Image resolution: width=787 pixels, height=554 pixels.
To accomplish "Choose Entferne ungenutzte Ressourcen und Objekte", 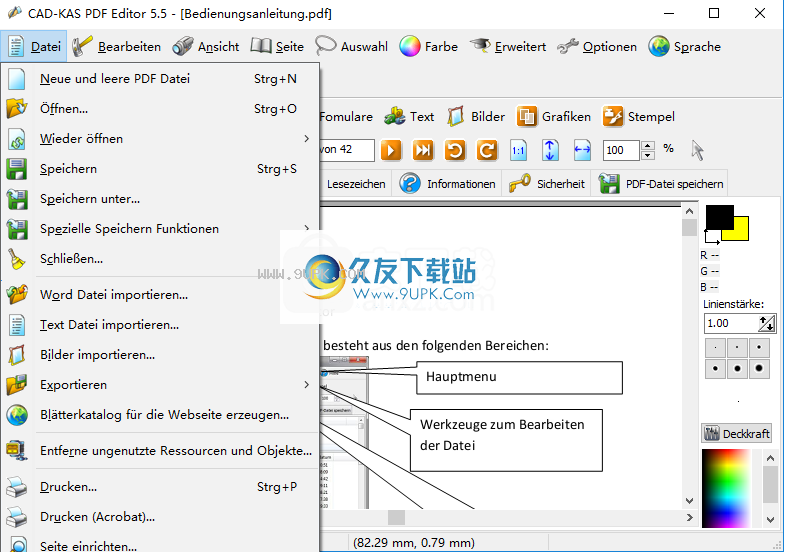I will point(160,451).
